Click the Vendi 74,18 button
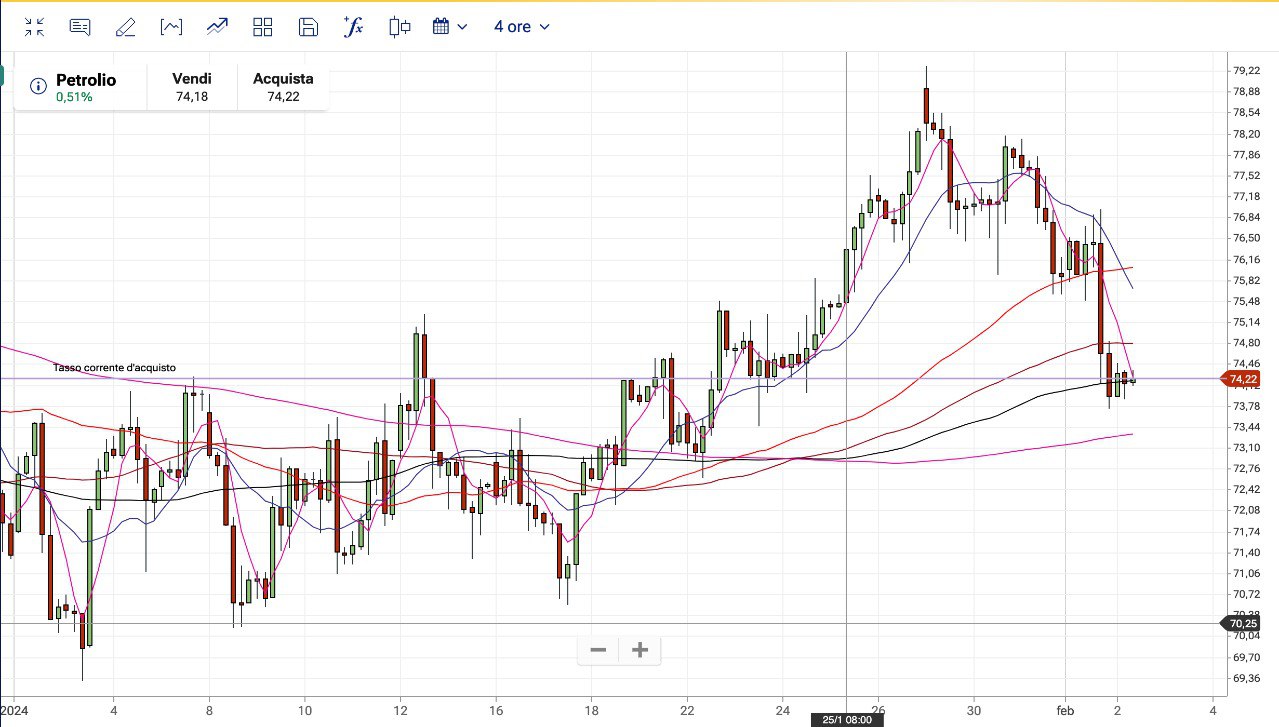 point(192,87)
